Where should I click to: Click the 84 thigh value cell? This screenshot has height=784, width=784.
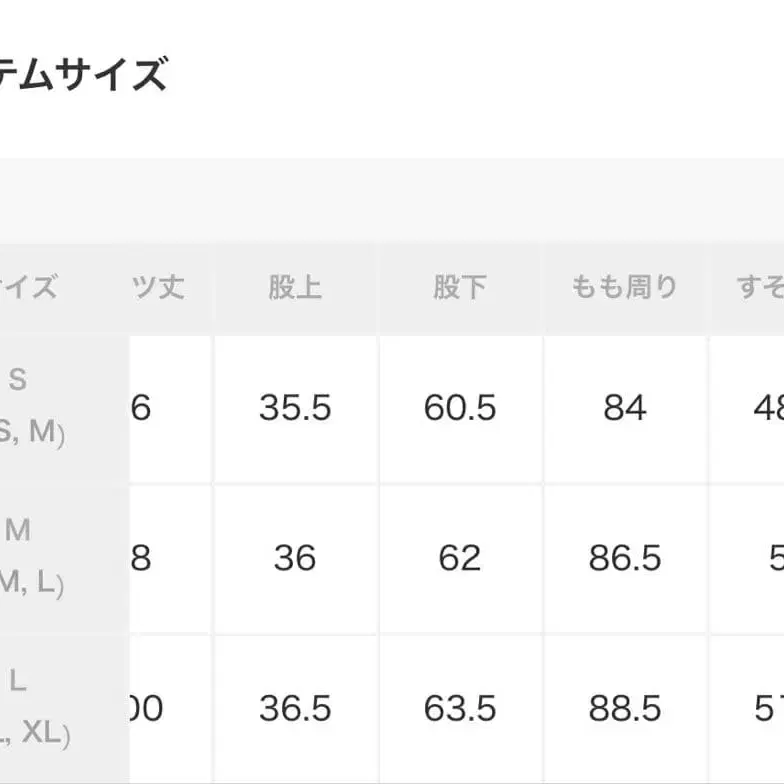pyautogui.click(x=625, y=408)
